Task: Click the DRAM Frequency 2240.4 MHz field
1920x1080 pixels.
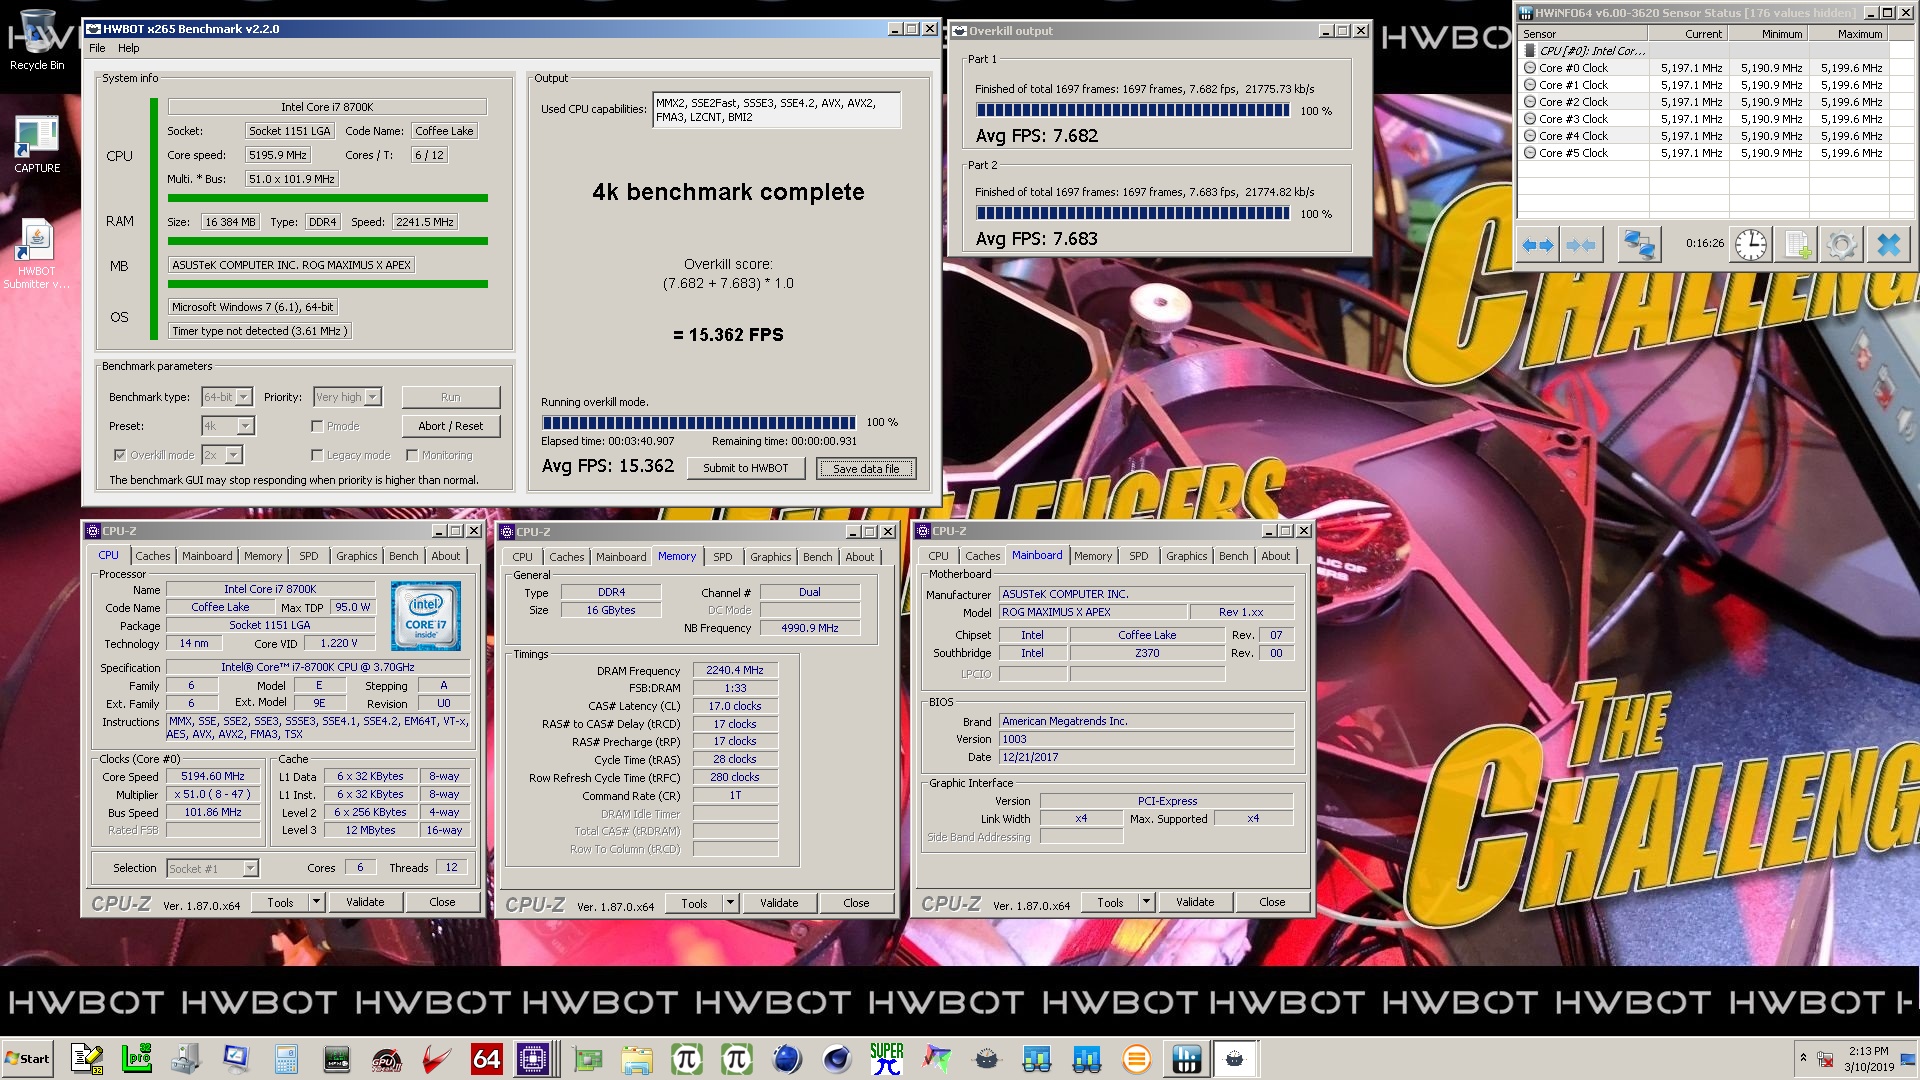Action: click(x=734, y=671)
